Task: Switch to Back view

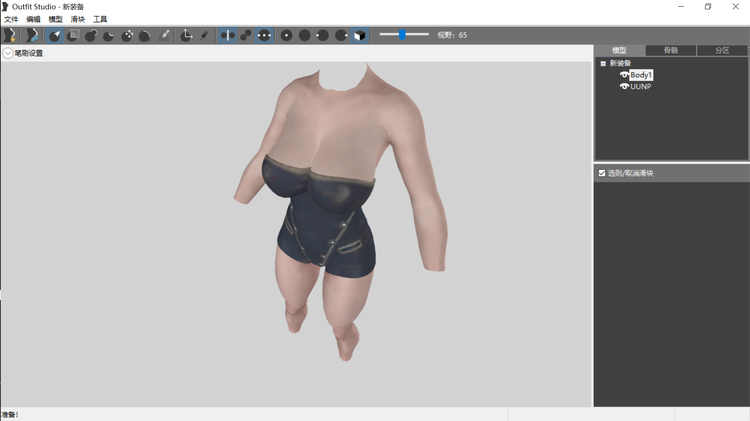Action: [305, 35]
